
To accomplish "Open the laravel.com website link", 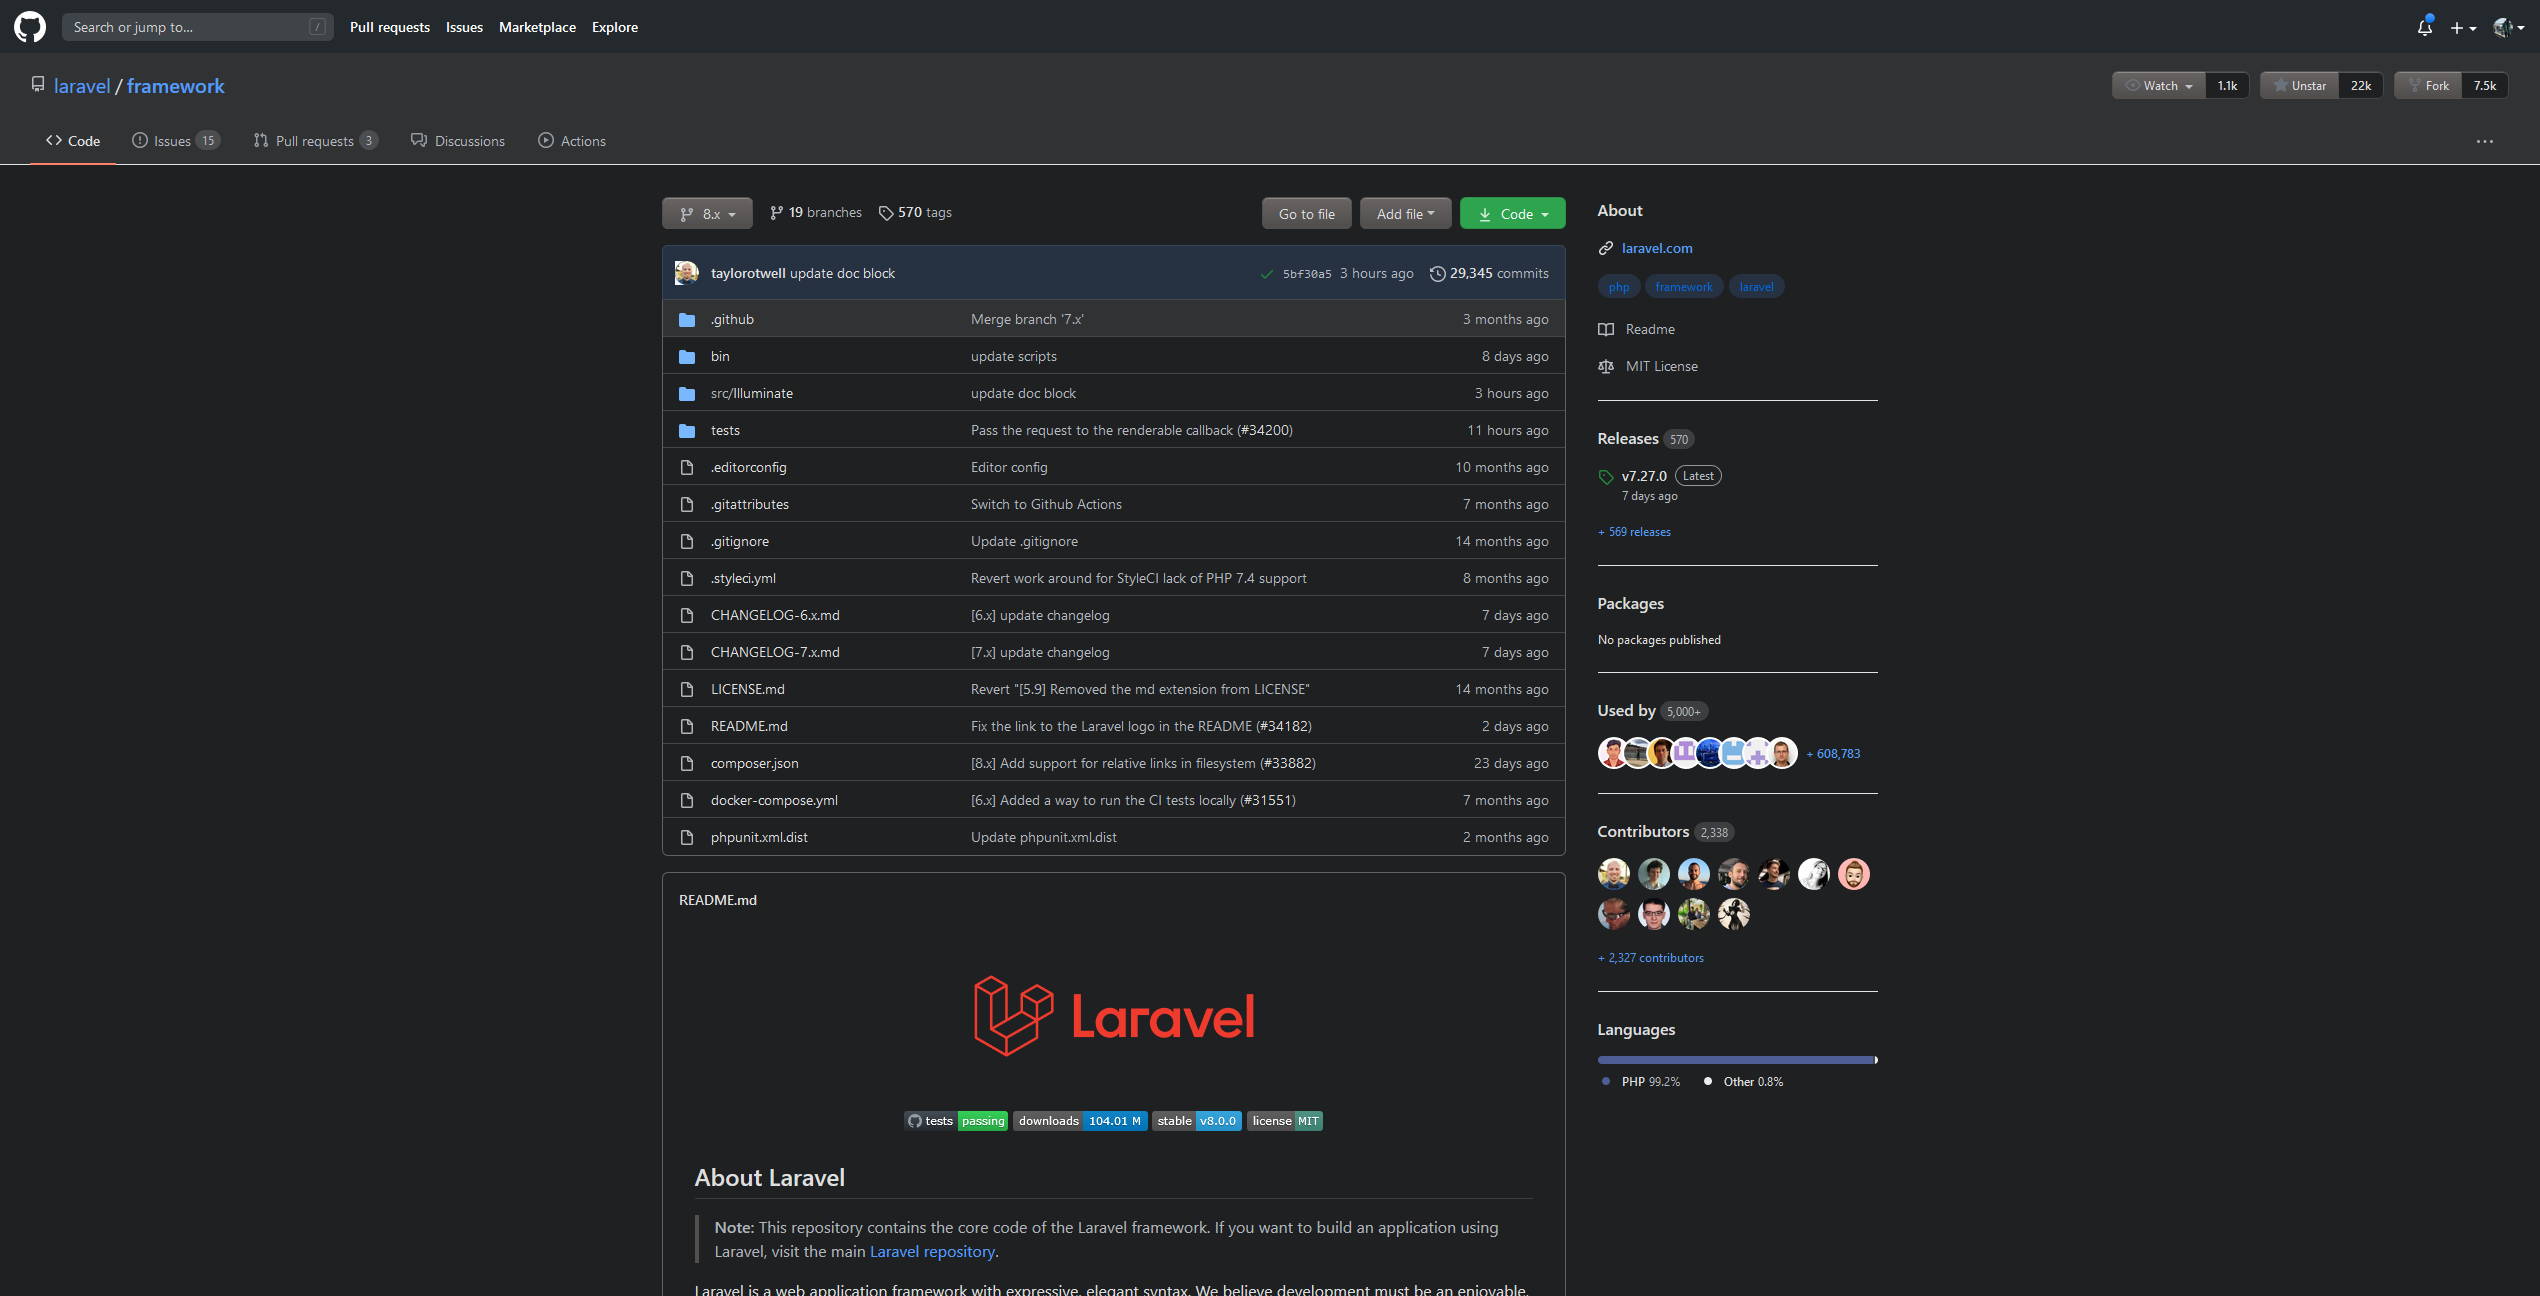I will click(1656, 248).
